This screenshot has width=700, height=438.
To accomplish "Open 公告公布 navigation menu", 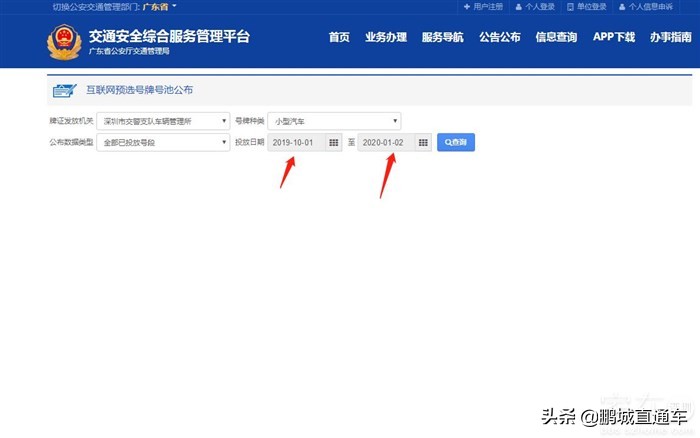I will point(500,37).
